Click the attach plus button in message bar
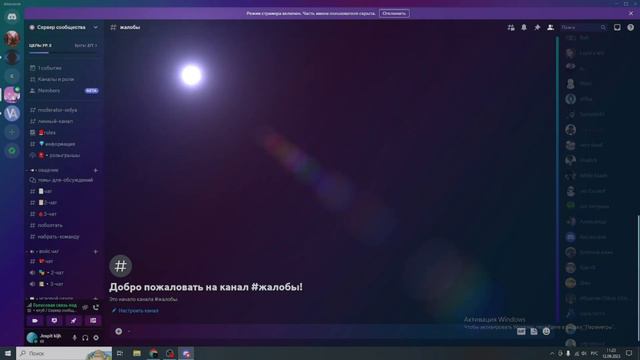Viewport: 640px width, 360px height. click(x=118, y=331)
